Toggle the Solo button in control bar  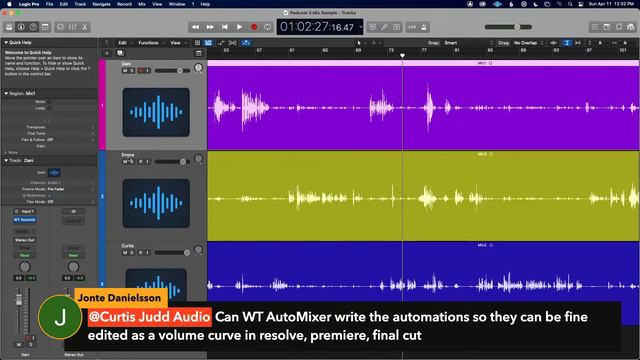pyautogui.click(x=396, y=27)
